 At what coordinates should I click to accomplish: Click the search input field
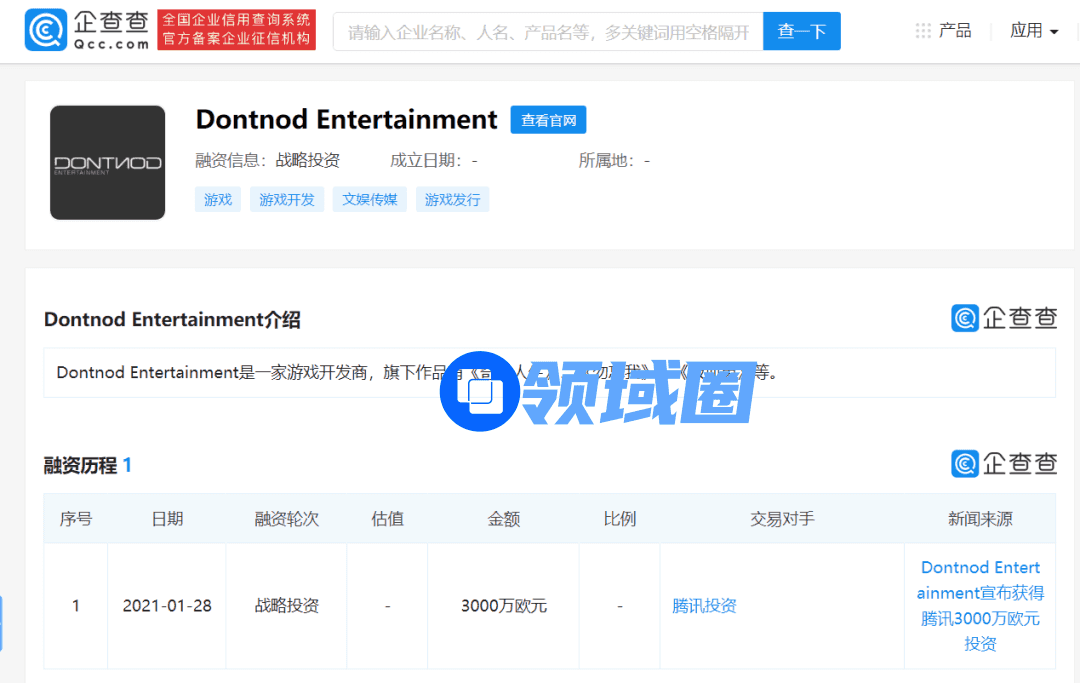pos(548,32)
